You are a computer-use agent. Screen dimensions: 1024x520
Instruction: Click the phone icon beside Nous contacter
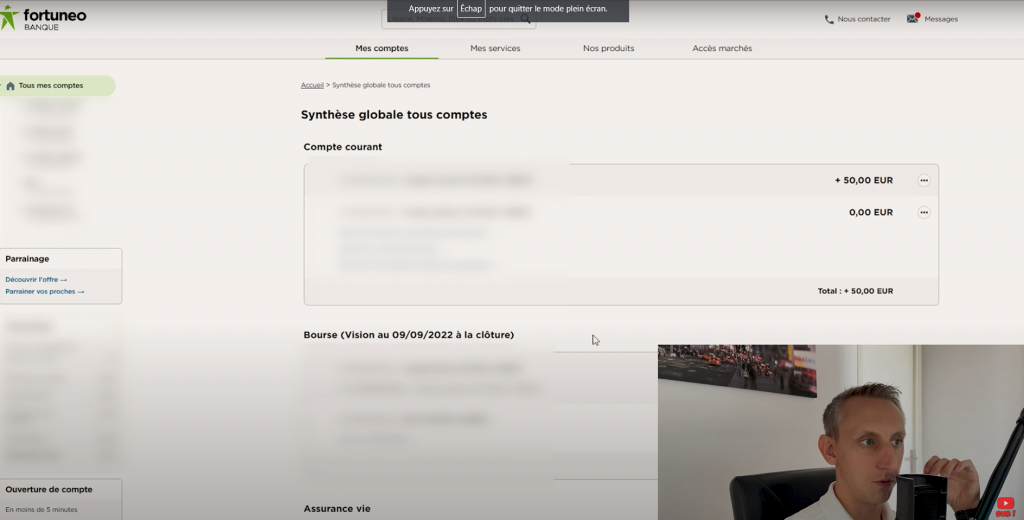click(829, 19)
